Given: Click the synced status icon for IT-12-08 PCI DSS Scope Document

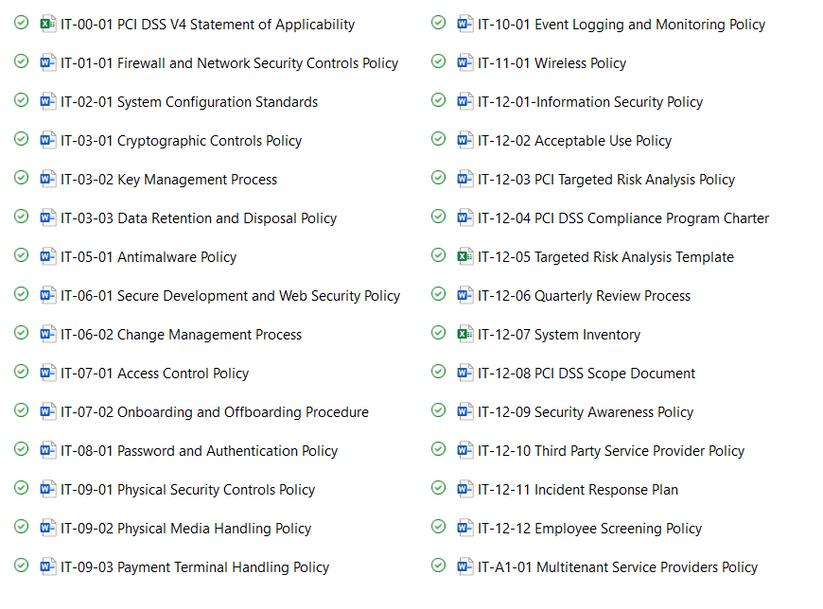Looking at the screenshot, I should click(438, 372).
